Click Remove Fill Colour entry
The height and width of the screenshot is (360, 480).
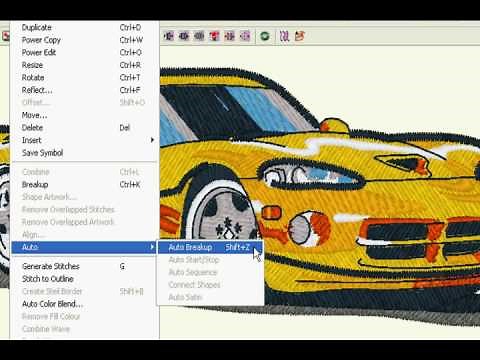84,316
